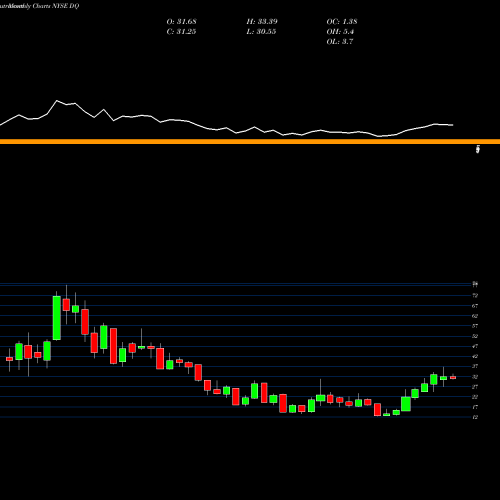Click the 37 price axis label

coord(475,366)
